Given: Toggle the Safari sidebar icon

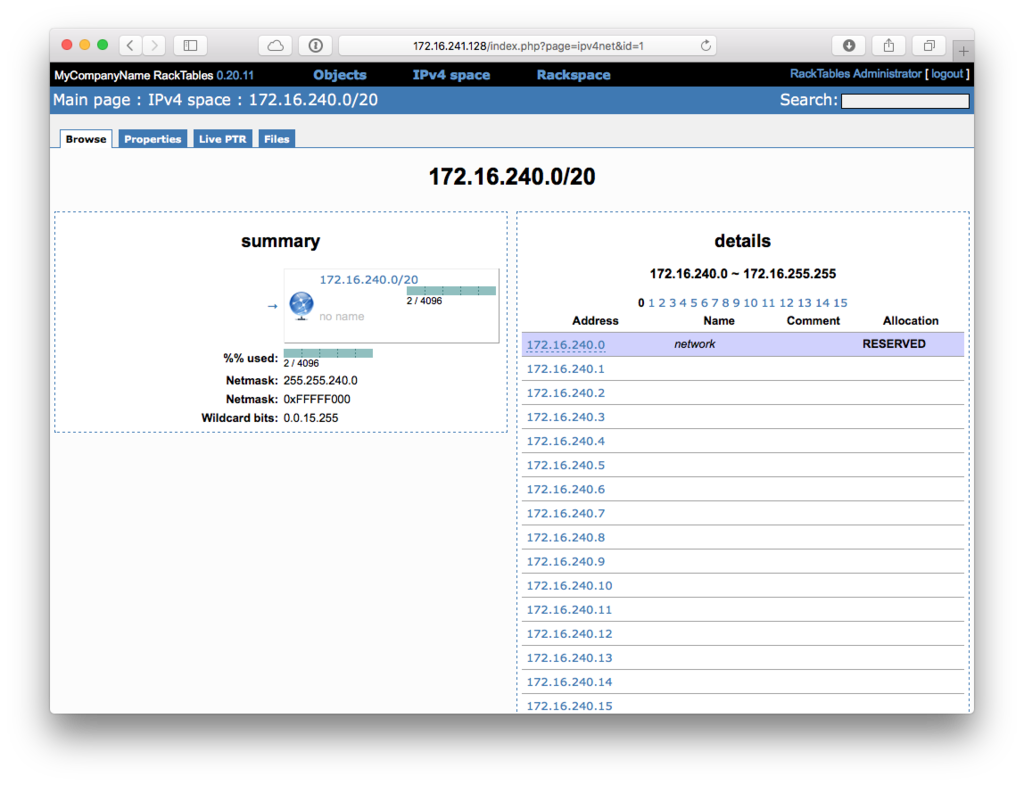Looking at the screenshot, I should coord(189,45).
